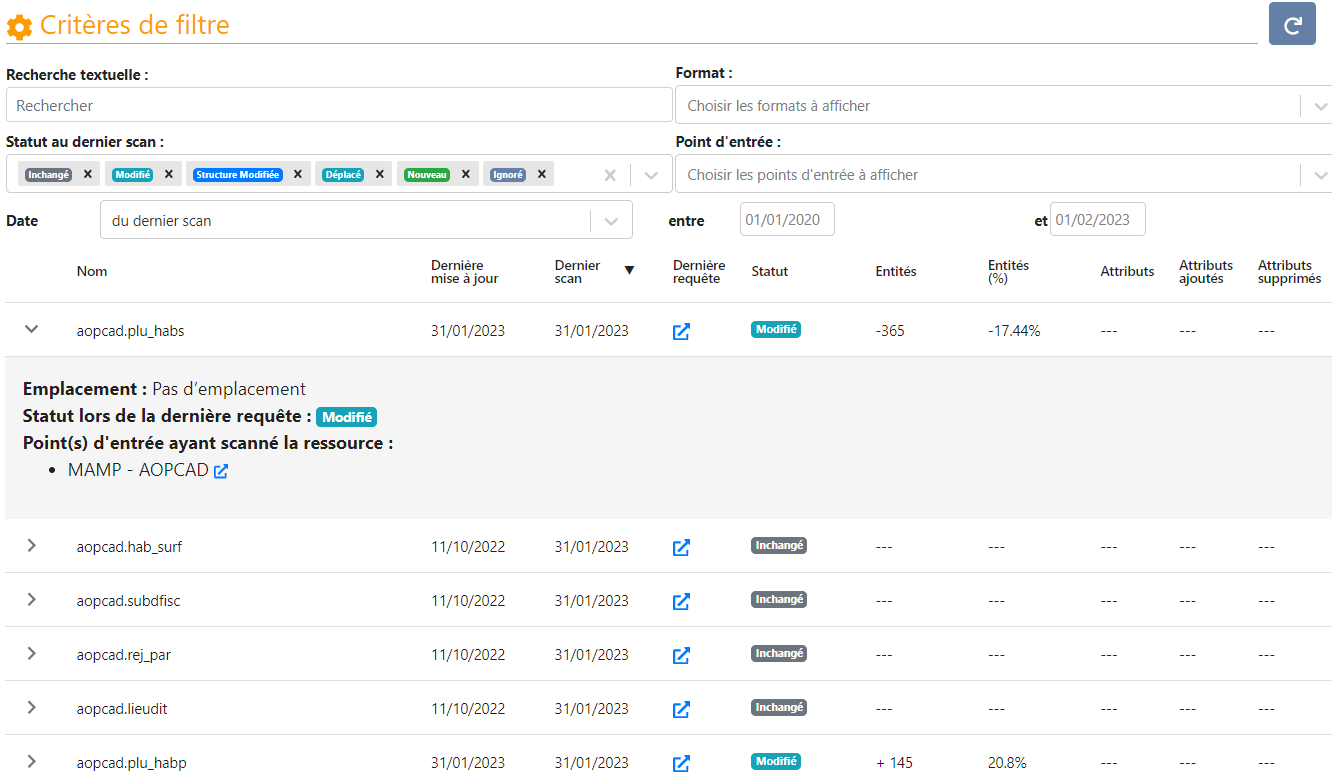Open last request link for aopcad.plu_habp

pyautogui.click(x=681, y=763)
